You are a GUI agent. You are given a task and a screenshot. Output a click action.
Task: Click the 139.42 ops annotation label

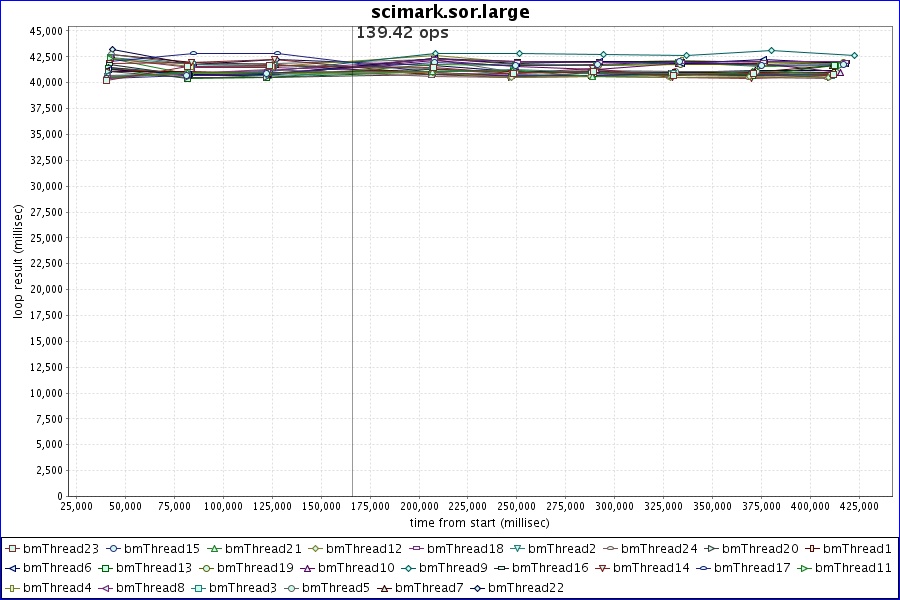[x=402, y=32]
